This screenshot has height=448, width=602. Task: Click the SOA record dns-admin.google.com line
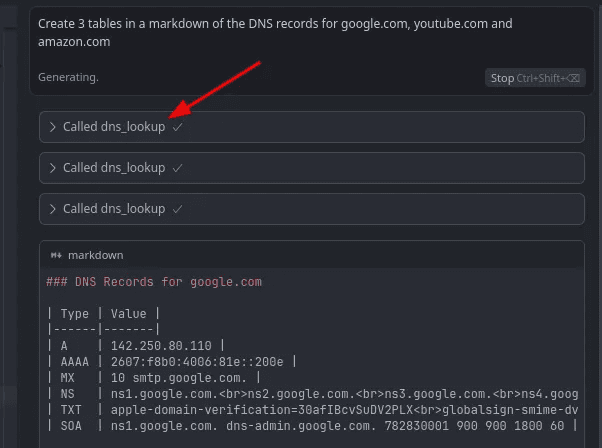coord(300,426)
